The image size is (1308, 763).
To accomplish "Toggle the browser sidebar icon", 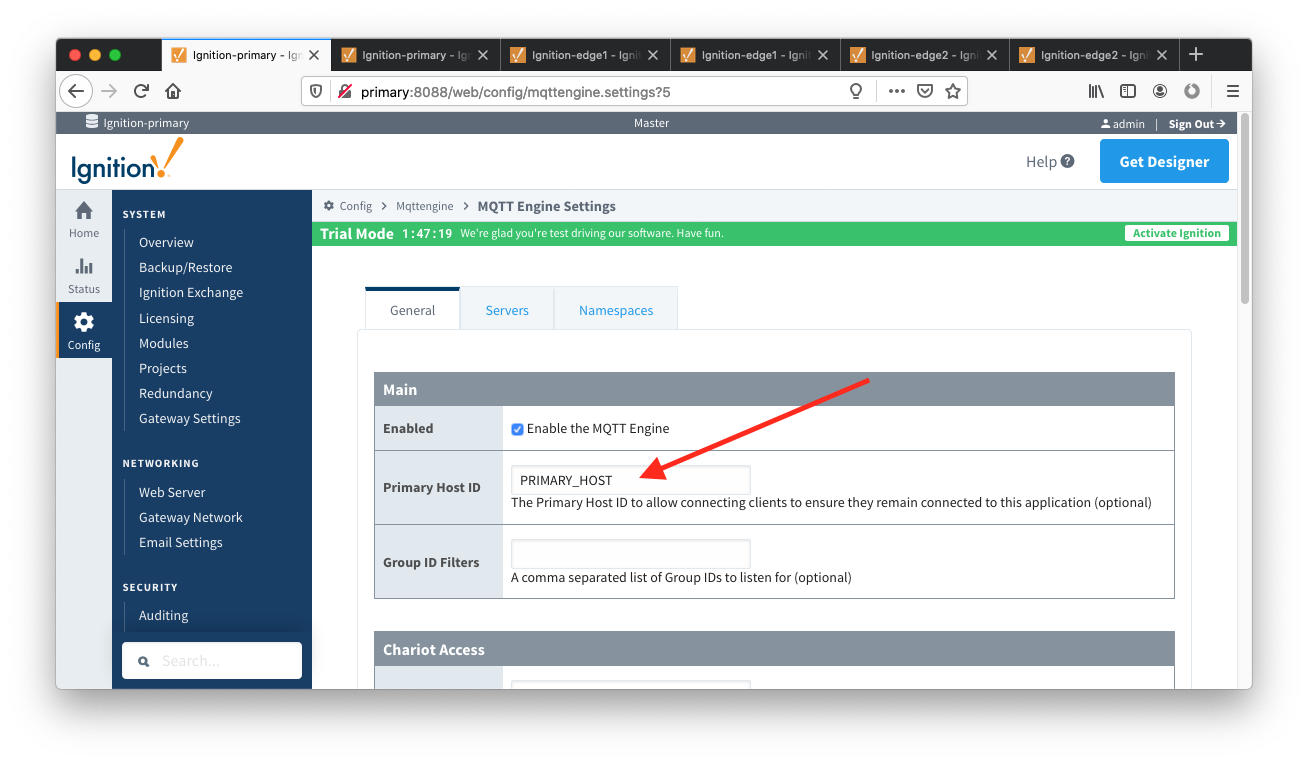I will coord(1128,91).
